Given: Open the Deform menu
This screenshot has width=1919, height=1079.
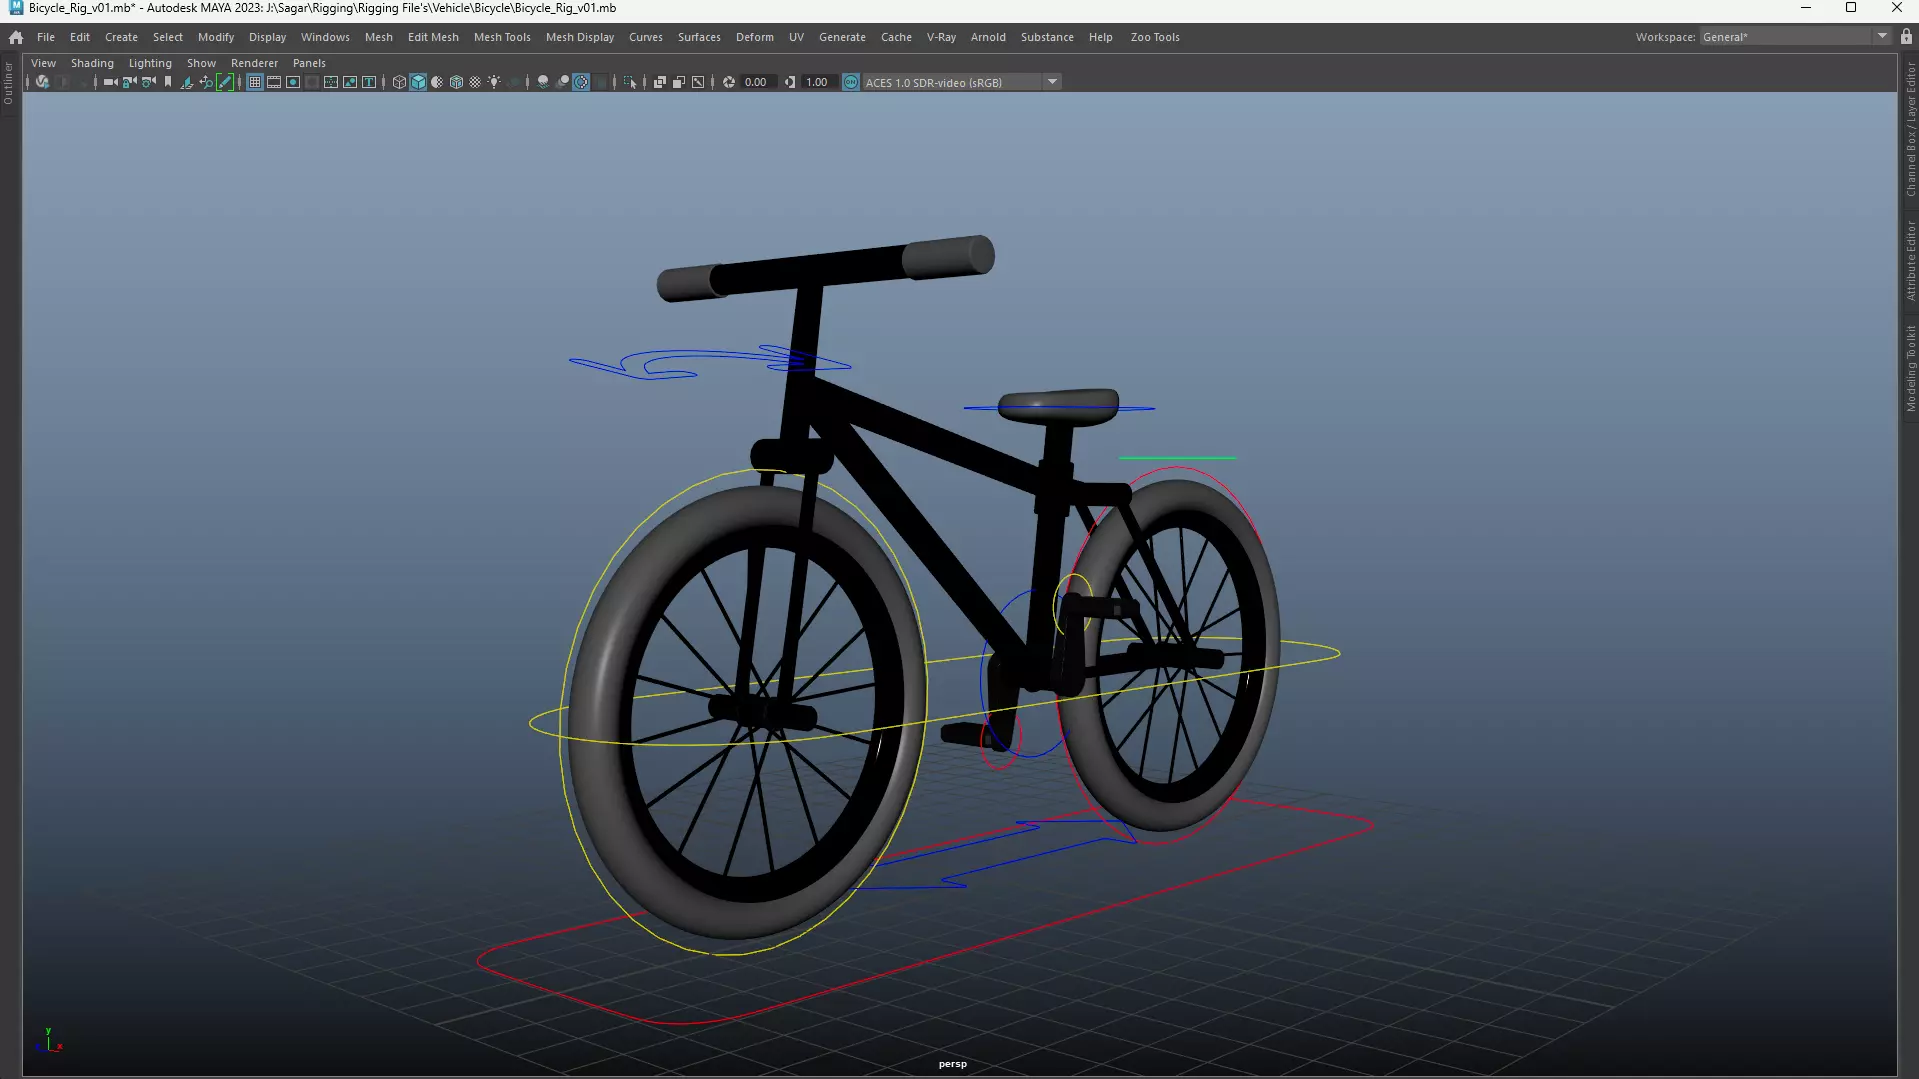Looking at the screenshot, I should (755, 37).
